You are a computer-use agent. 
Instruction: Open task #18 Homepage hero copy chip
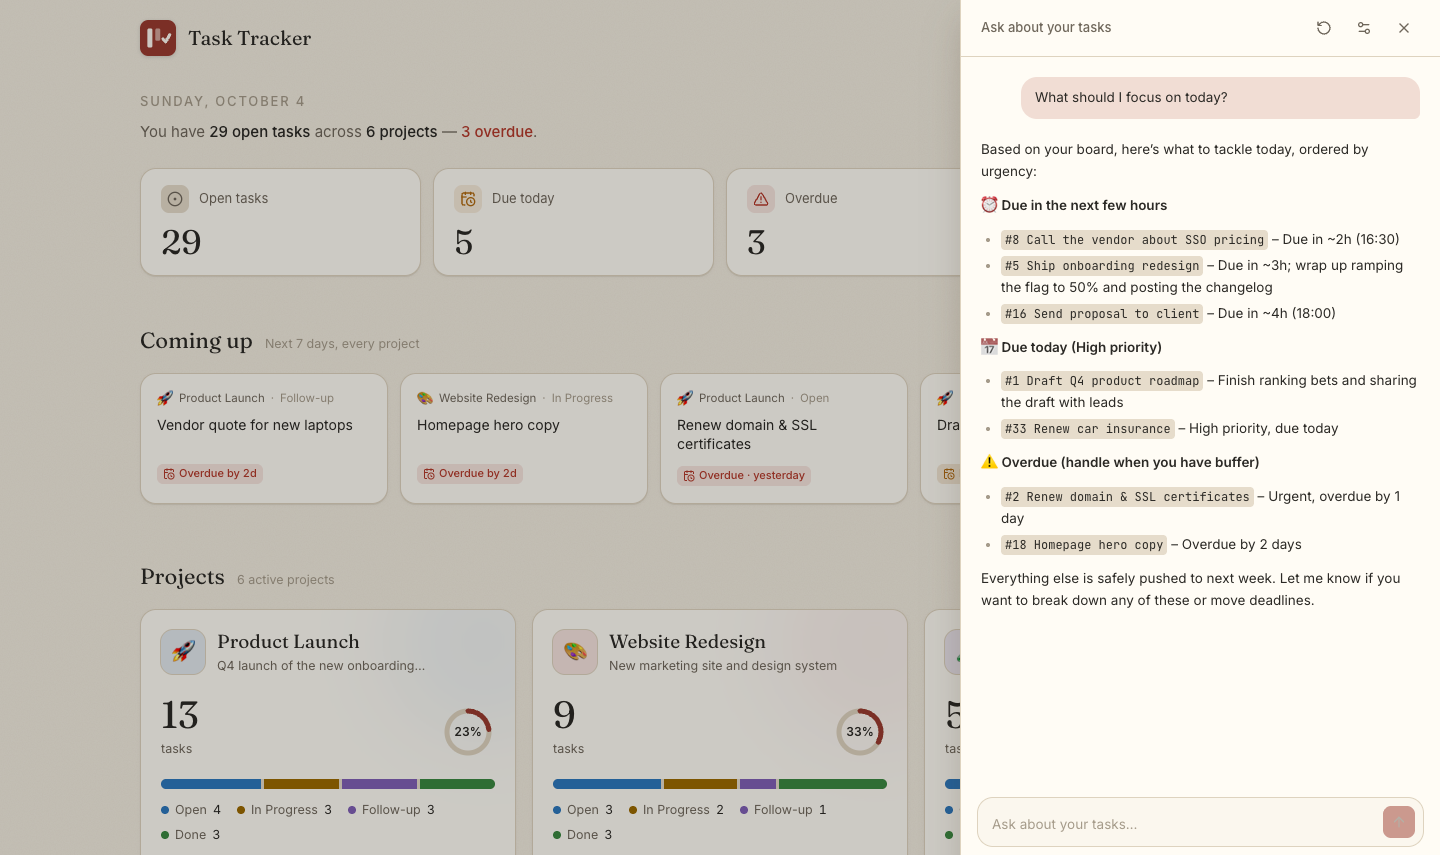(x=1084, y=545)
